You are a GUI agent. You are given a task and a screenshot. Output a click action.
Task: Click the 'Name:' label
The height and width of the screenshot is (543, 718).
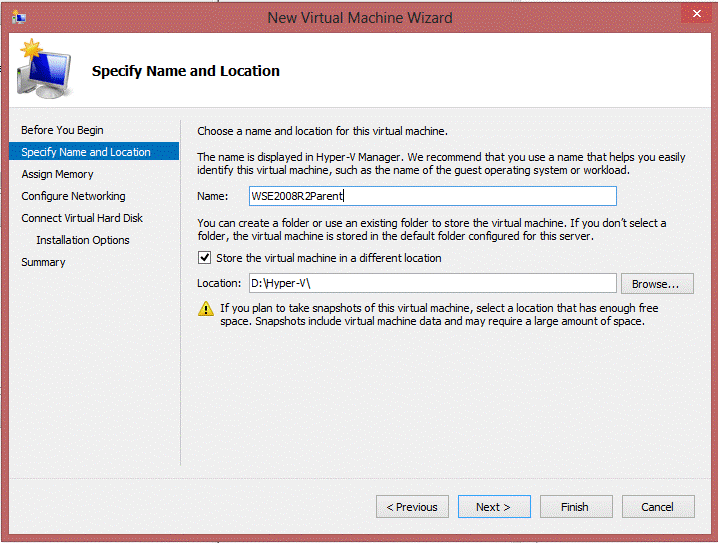tap(212, 196)
